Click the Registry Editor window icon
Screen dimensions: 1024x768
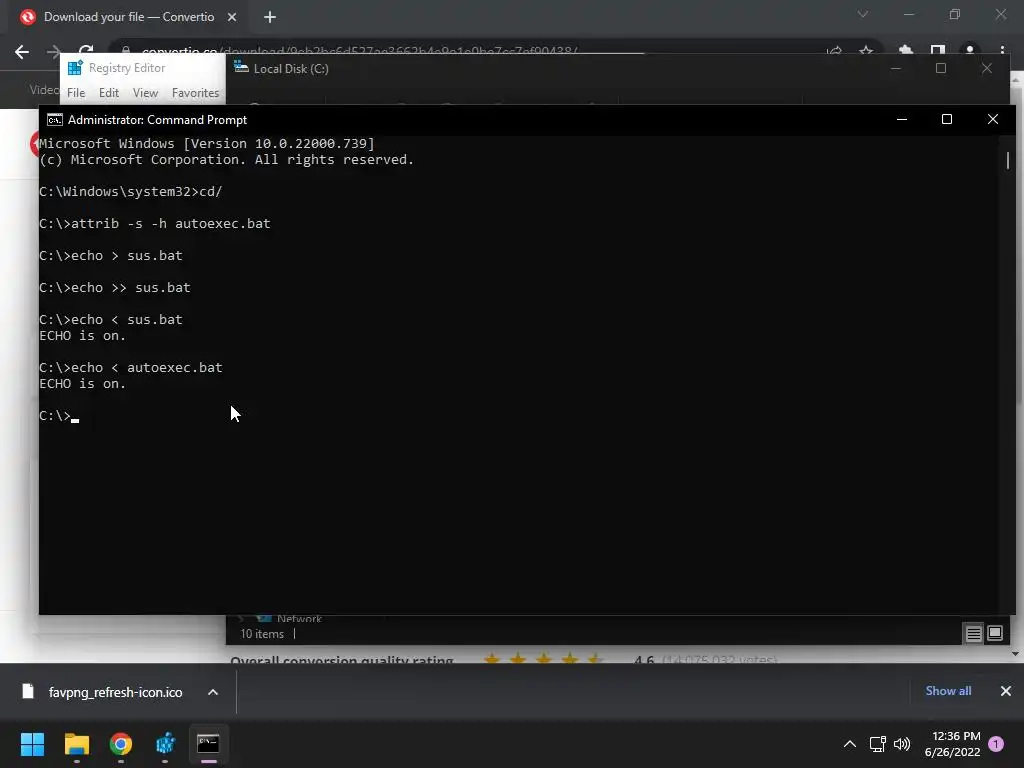pos(75,68)
